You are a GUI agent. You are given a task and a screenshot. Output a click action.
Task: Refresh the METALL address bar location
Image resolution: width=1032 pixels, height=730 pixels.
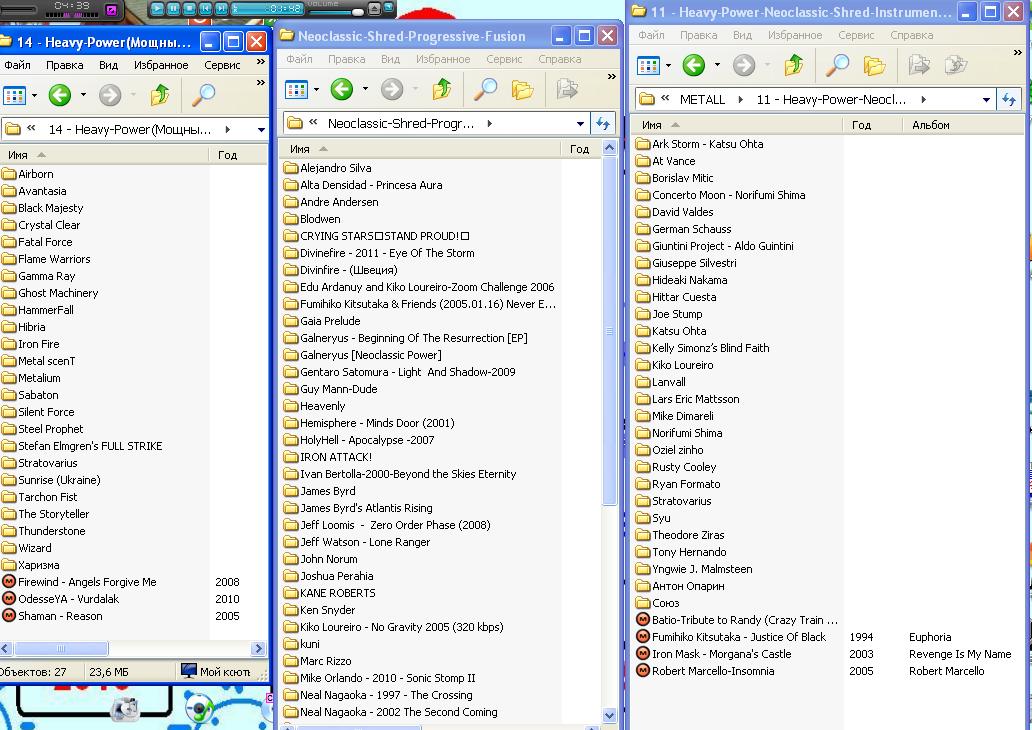1008,99
